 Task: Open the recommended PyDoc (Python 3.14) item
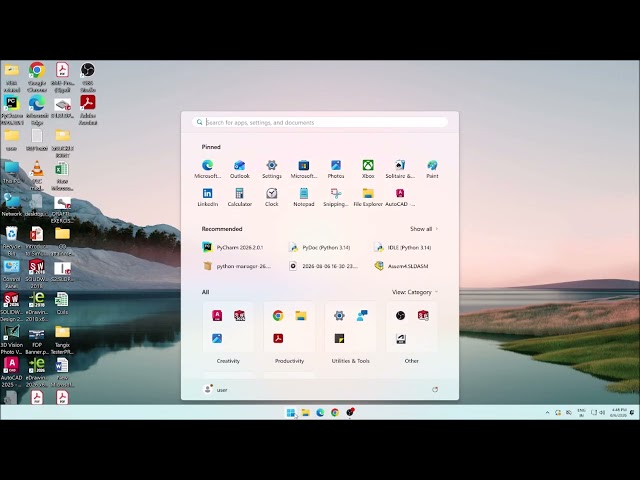[320, 247]
